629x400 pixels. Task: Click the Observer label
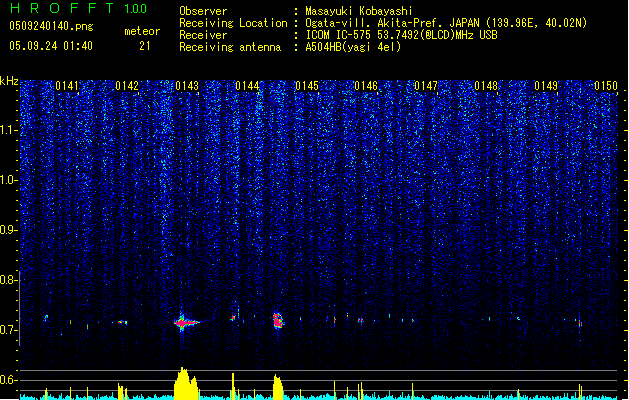point(203,11)
